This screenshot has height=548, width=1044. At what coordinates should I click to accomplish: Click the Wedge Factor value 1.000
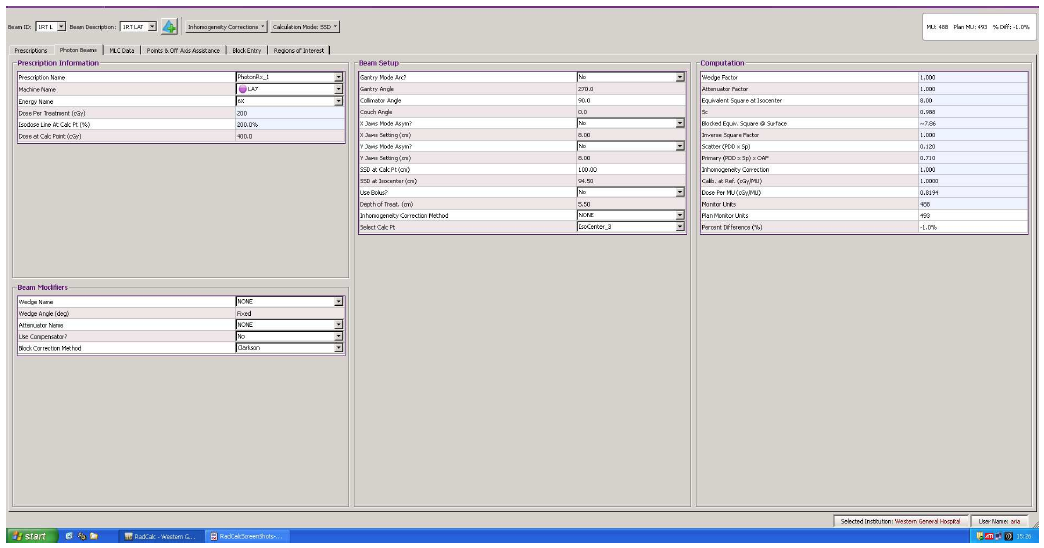coord(973,77)
